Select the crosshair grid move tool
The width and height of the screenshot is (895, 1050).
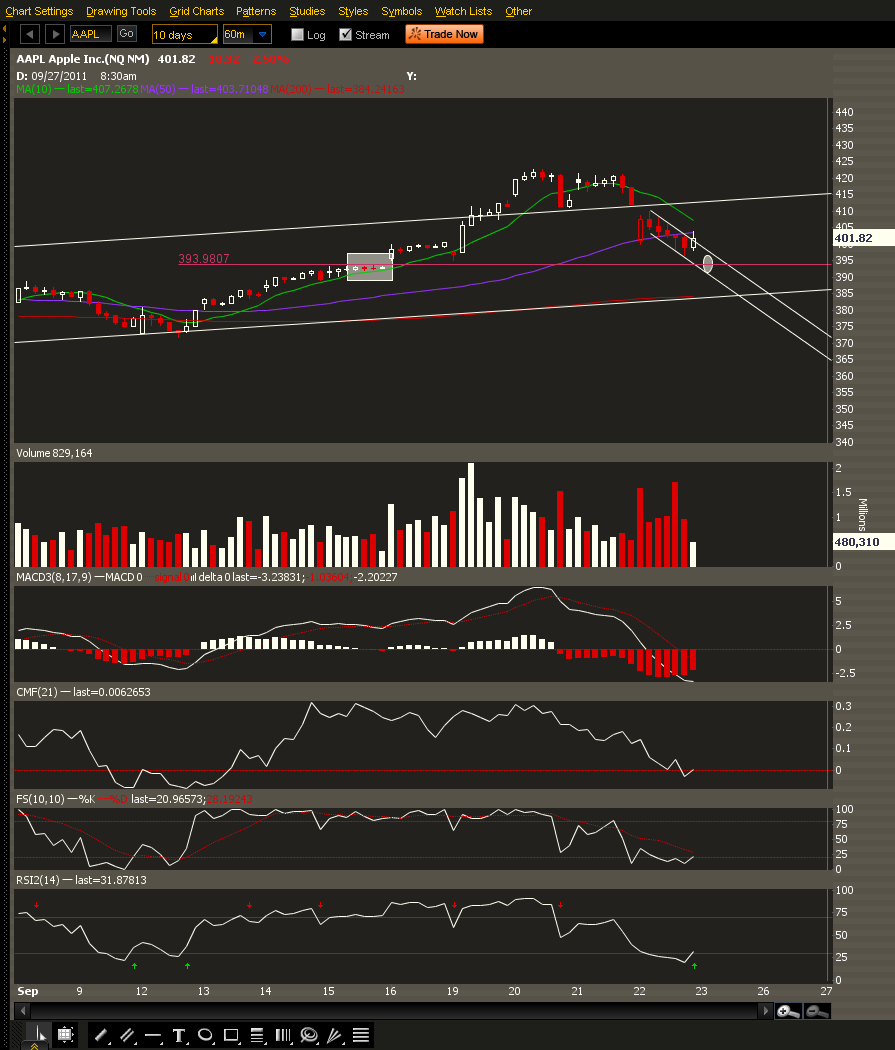(x=65, y=1035)
